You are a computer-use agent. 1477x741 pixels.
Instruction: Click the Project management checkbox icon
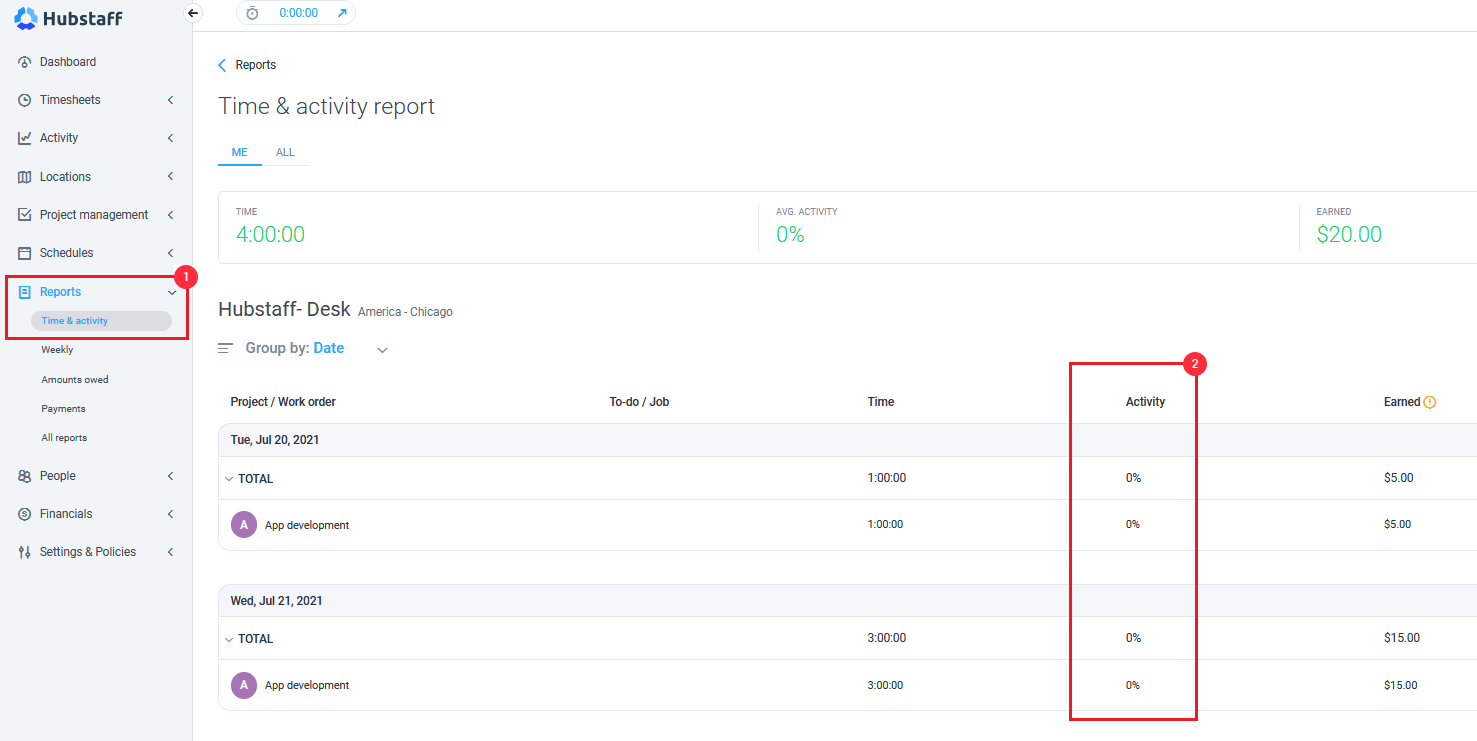(25, 215)
